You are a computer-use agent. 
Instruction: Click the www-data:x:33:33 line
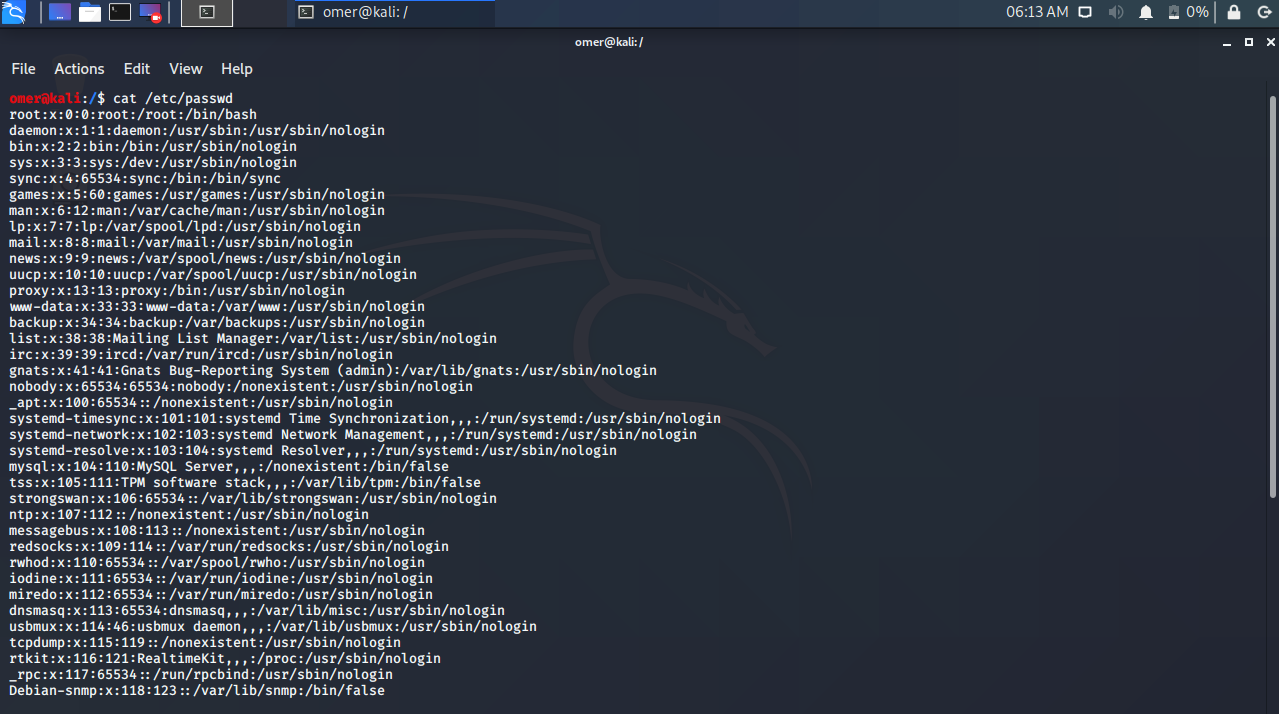click(x=217, y=306)
